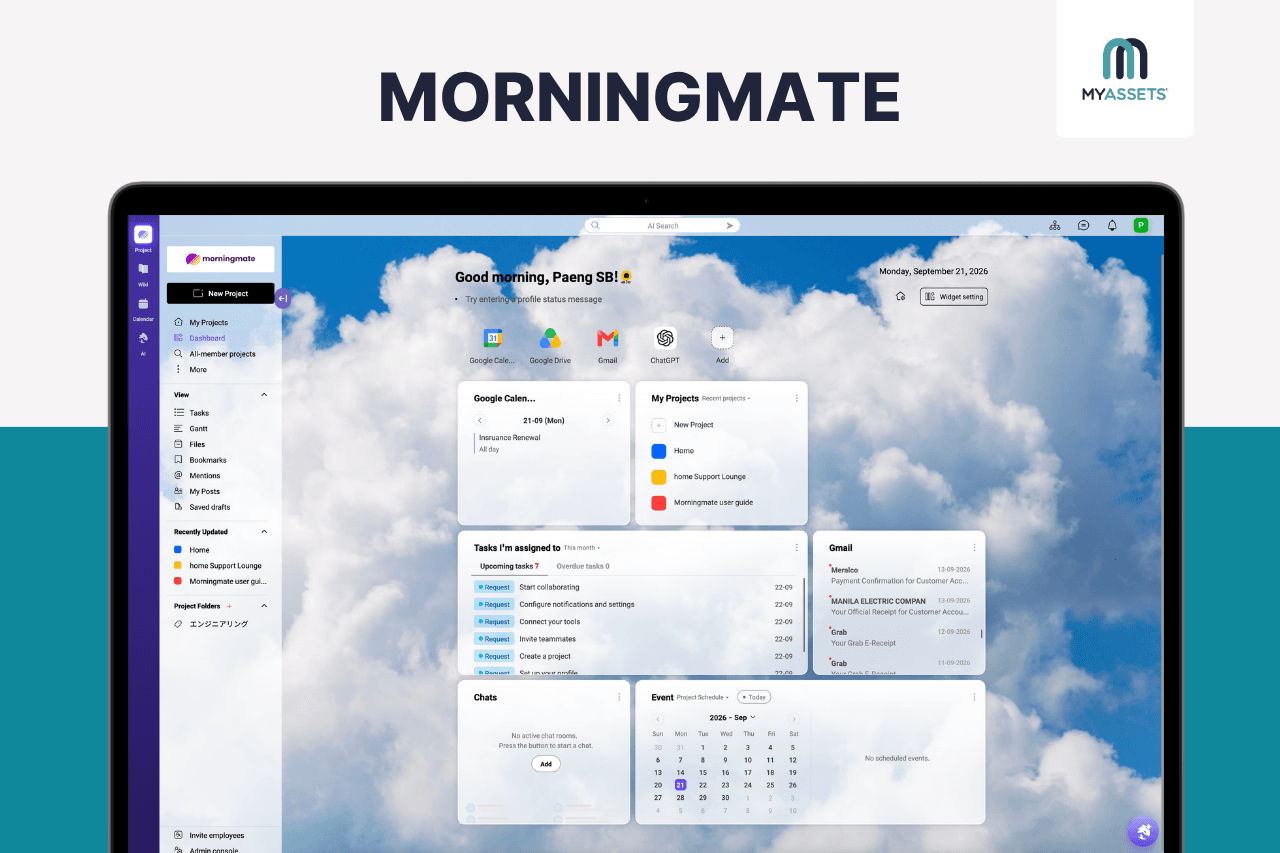Open the Widget setting button
1280x853 pixels.
pos(954,296)
